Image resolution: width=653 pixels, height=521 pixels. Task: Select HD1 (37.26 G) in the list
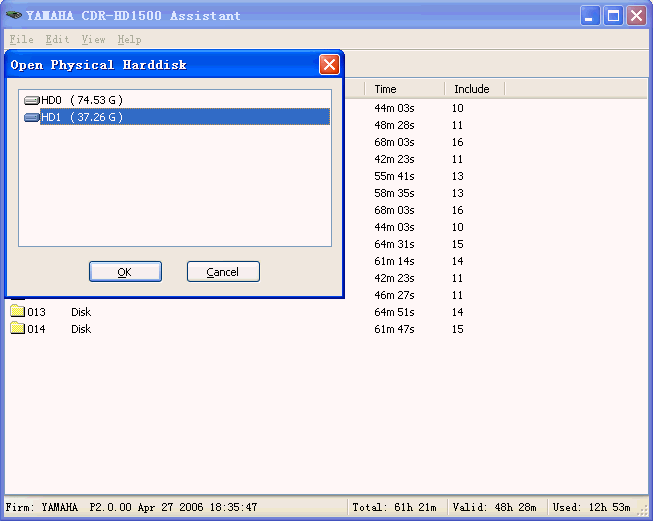point(185,117)
